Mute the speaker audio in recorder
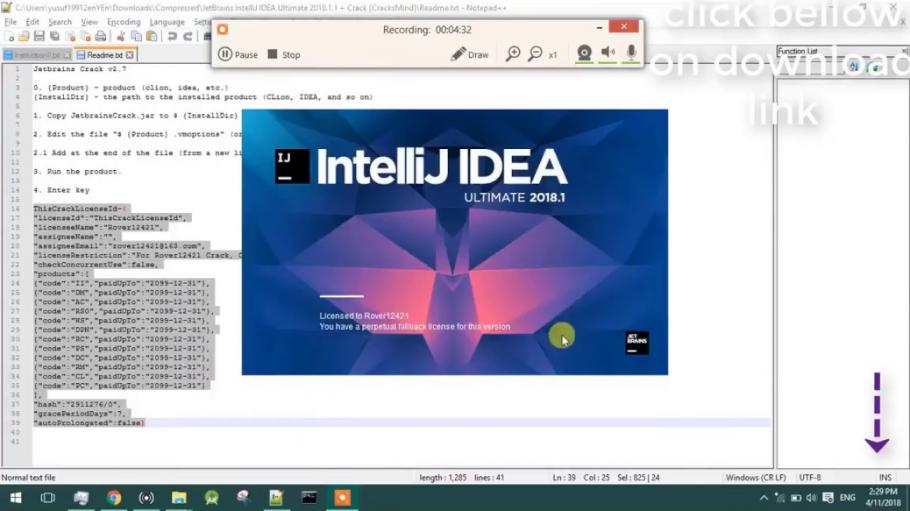Viewport: 910px width, 511px height. [608, 54]
